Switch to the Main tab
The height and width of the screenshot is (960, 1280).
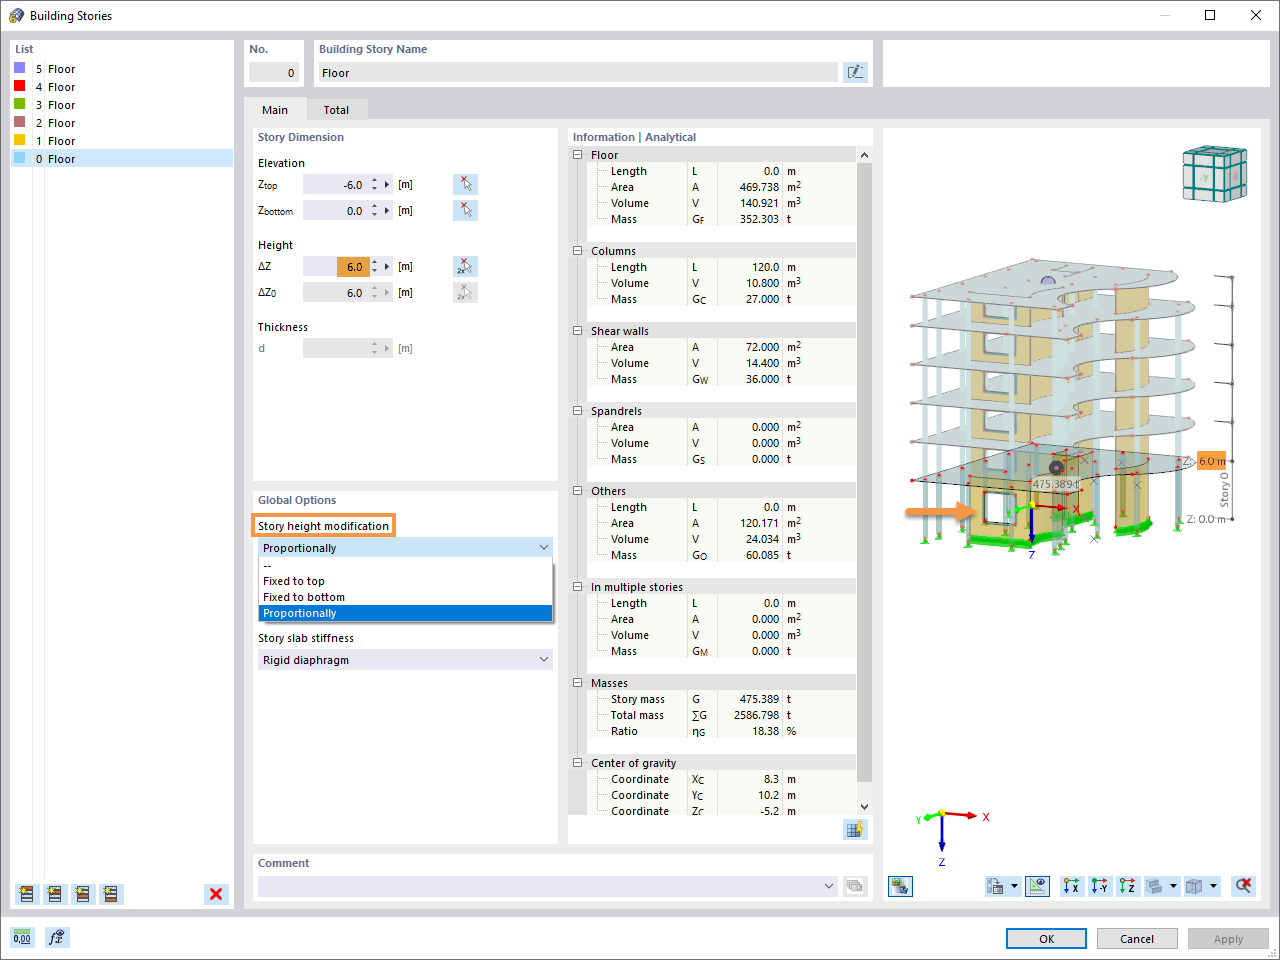(275, 110)
